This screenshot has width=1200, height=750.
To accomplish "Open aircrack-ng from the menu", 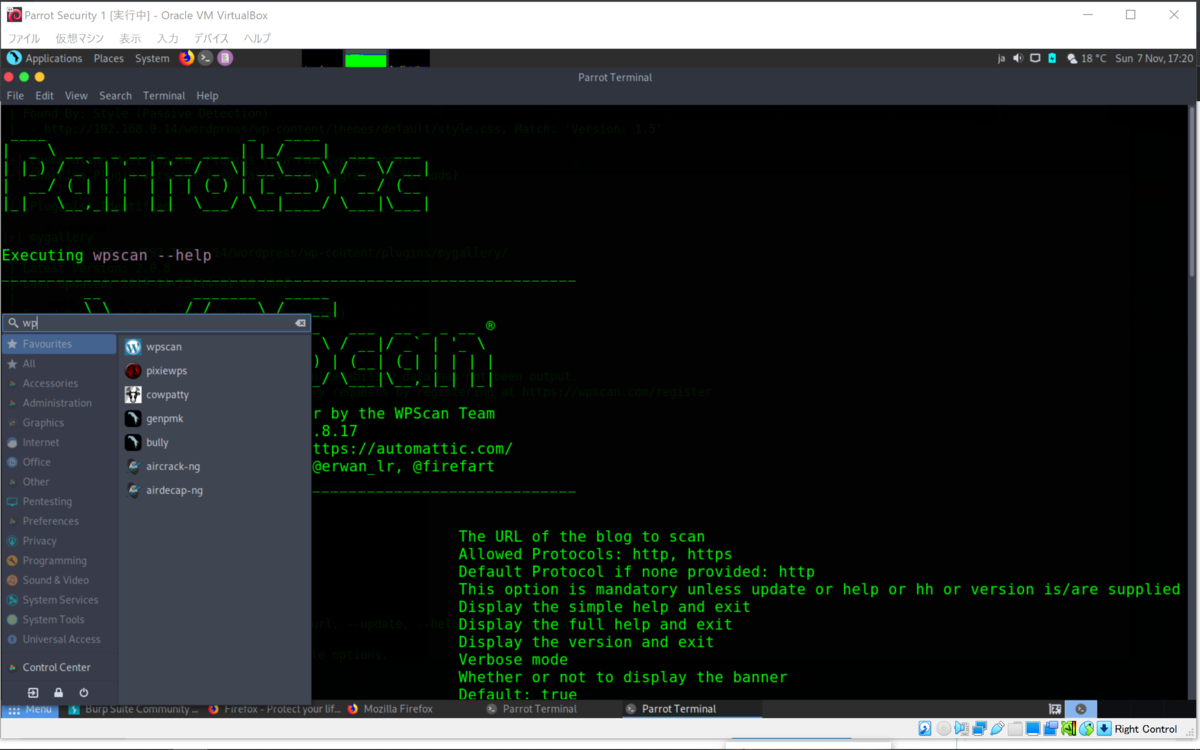I will (x=214, y=467).
